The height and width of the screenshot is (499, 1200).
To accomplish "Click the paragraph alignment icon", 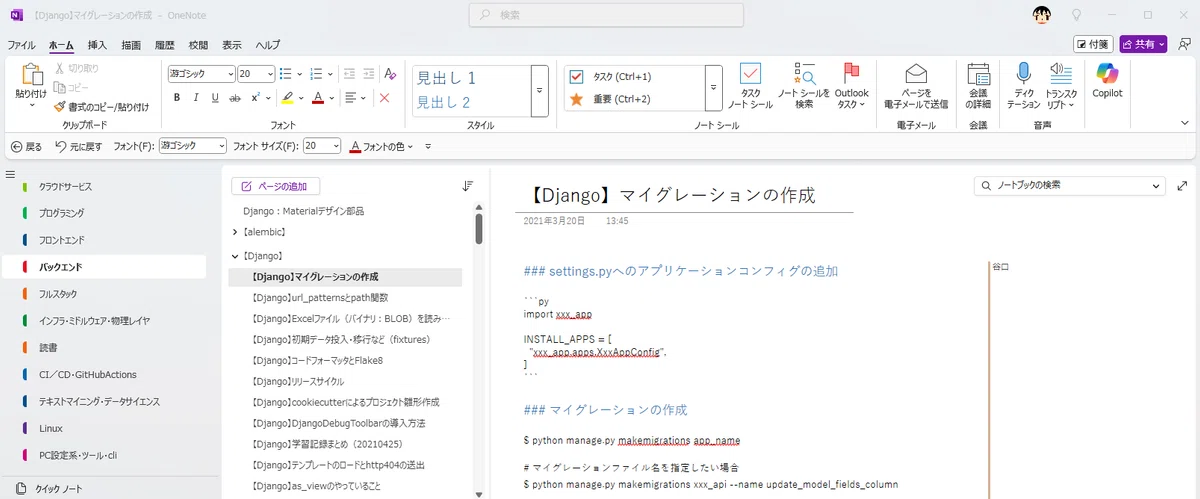I will (351, 98).
